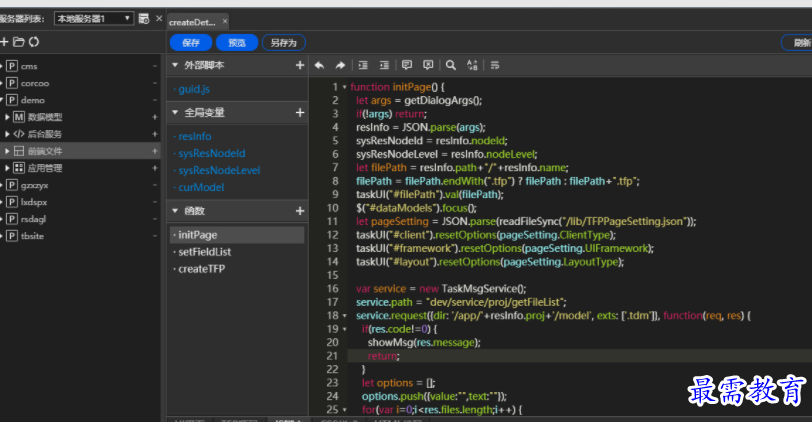This screenshot has width=812, height=422.
Task: Expand the 数据模型 tree node
Action: [x=7, y=117]
